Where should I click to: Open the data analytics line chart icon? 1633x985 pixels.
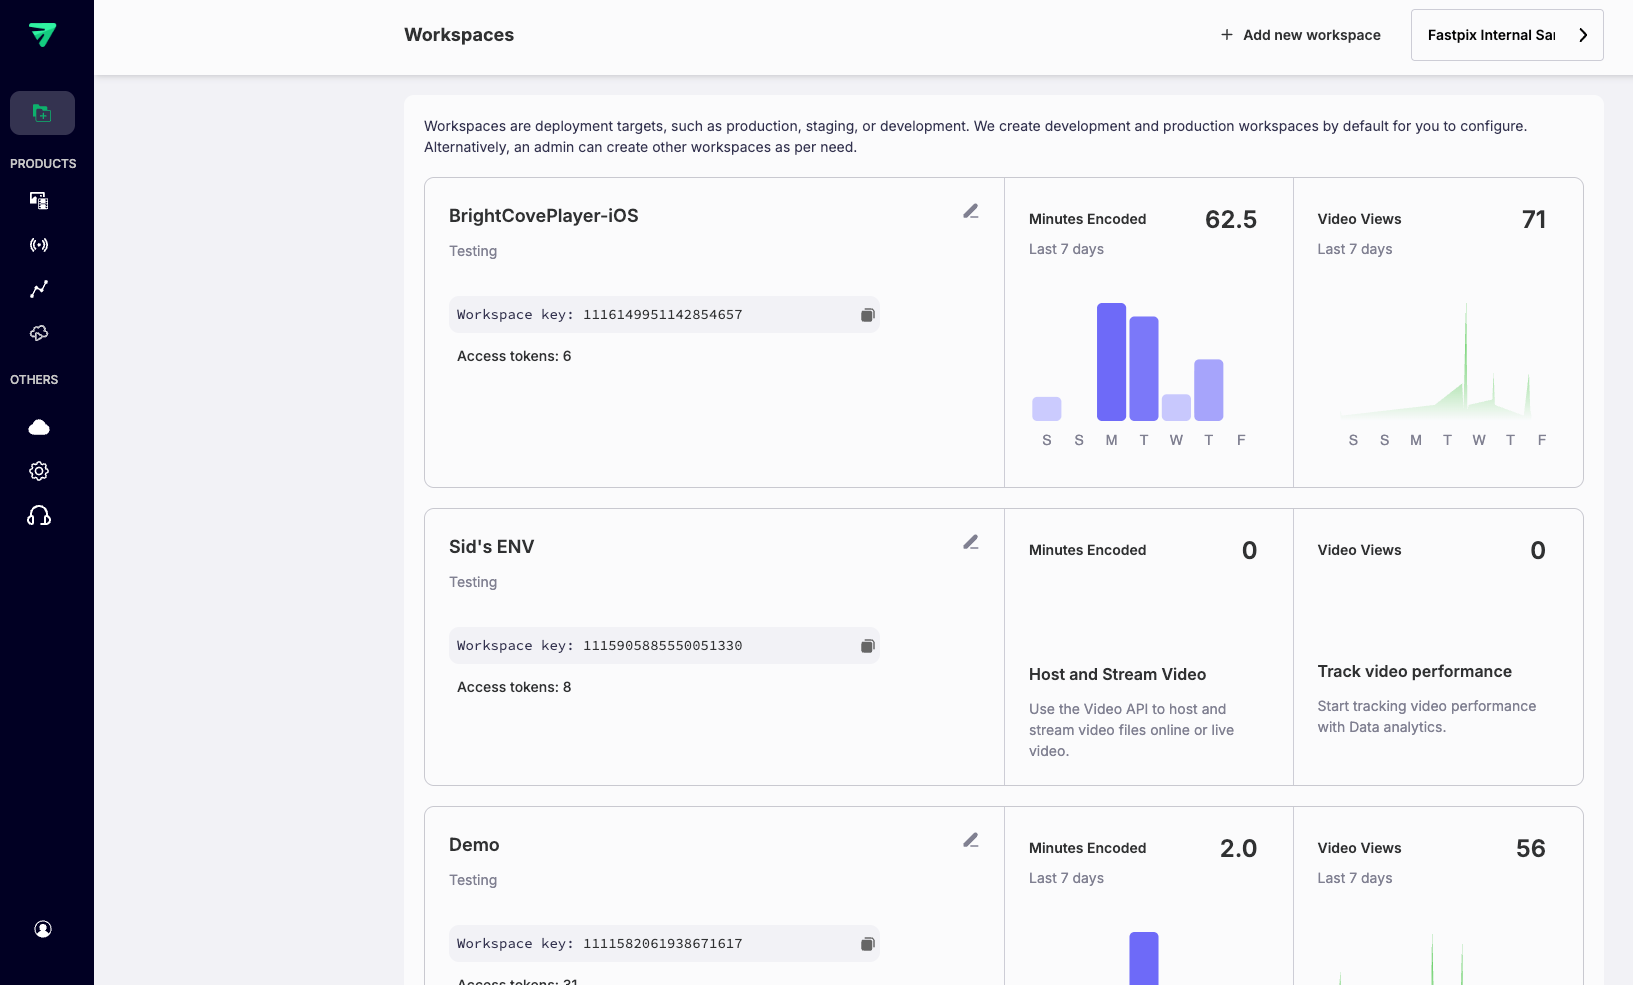click(x=39, y=289)
